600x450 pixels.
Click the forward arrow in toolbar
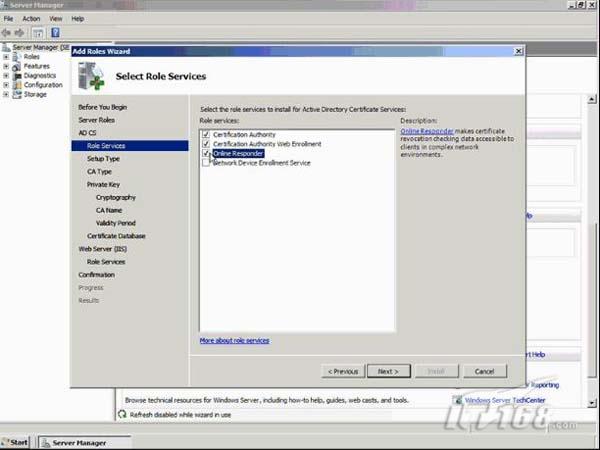[x=20, y=32]
